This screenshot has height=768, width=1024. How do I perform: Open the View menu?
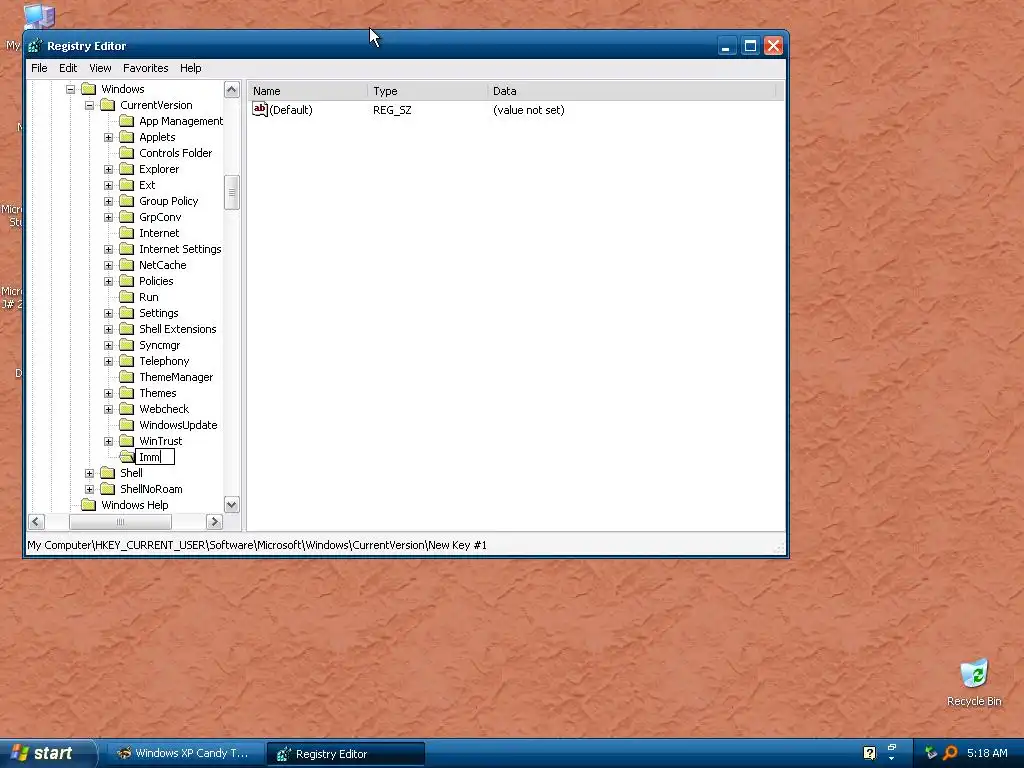click(x=100, y=68)
